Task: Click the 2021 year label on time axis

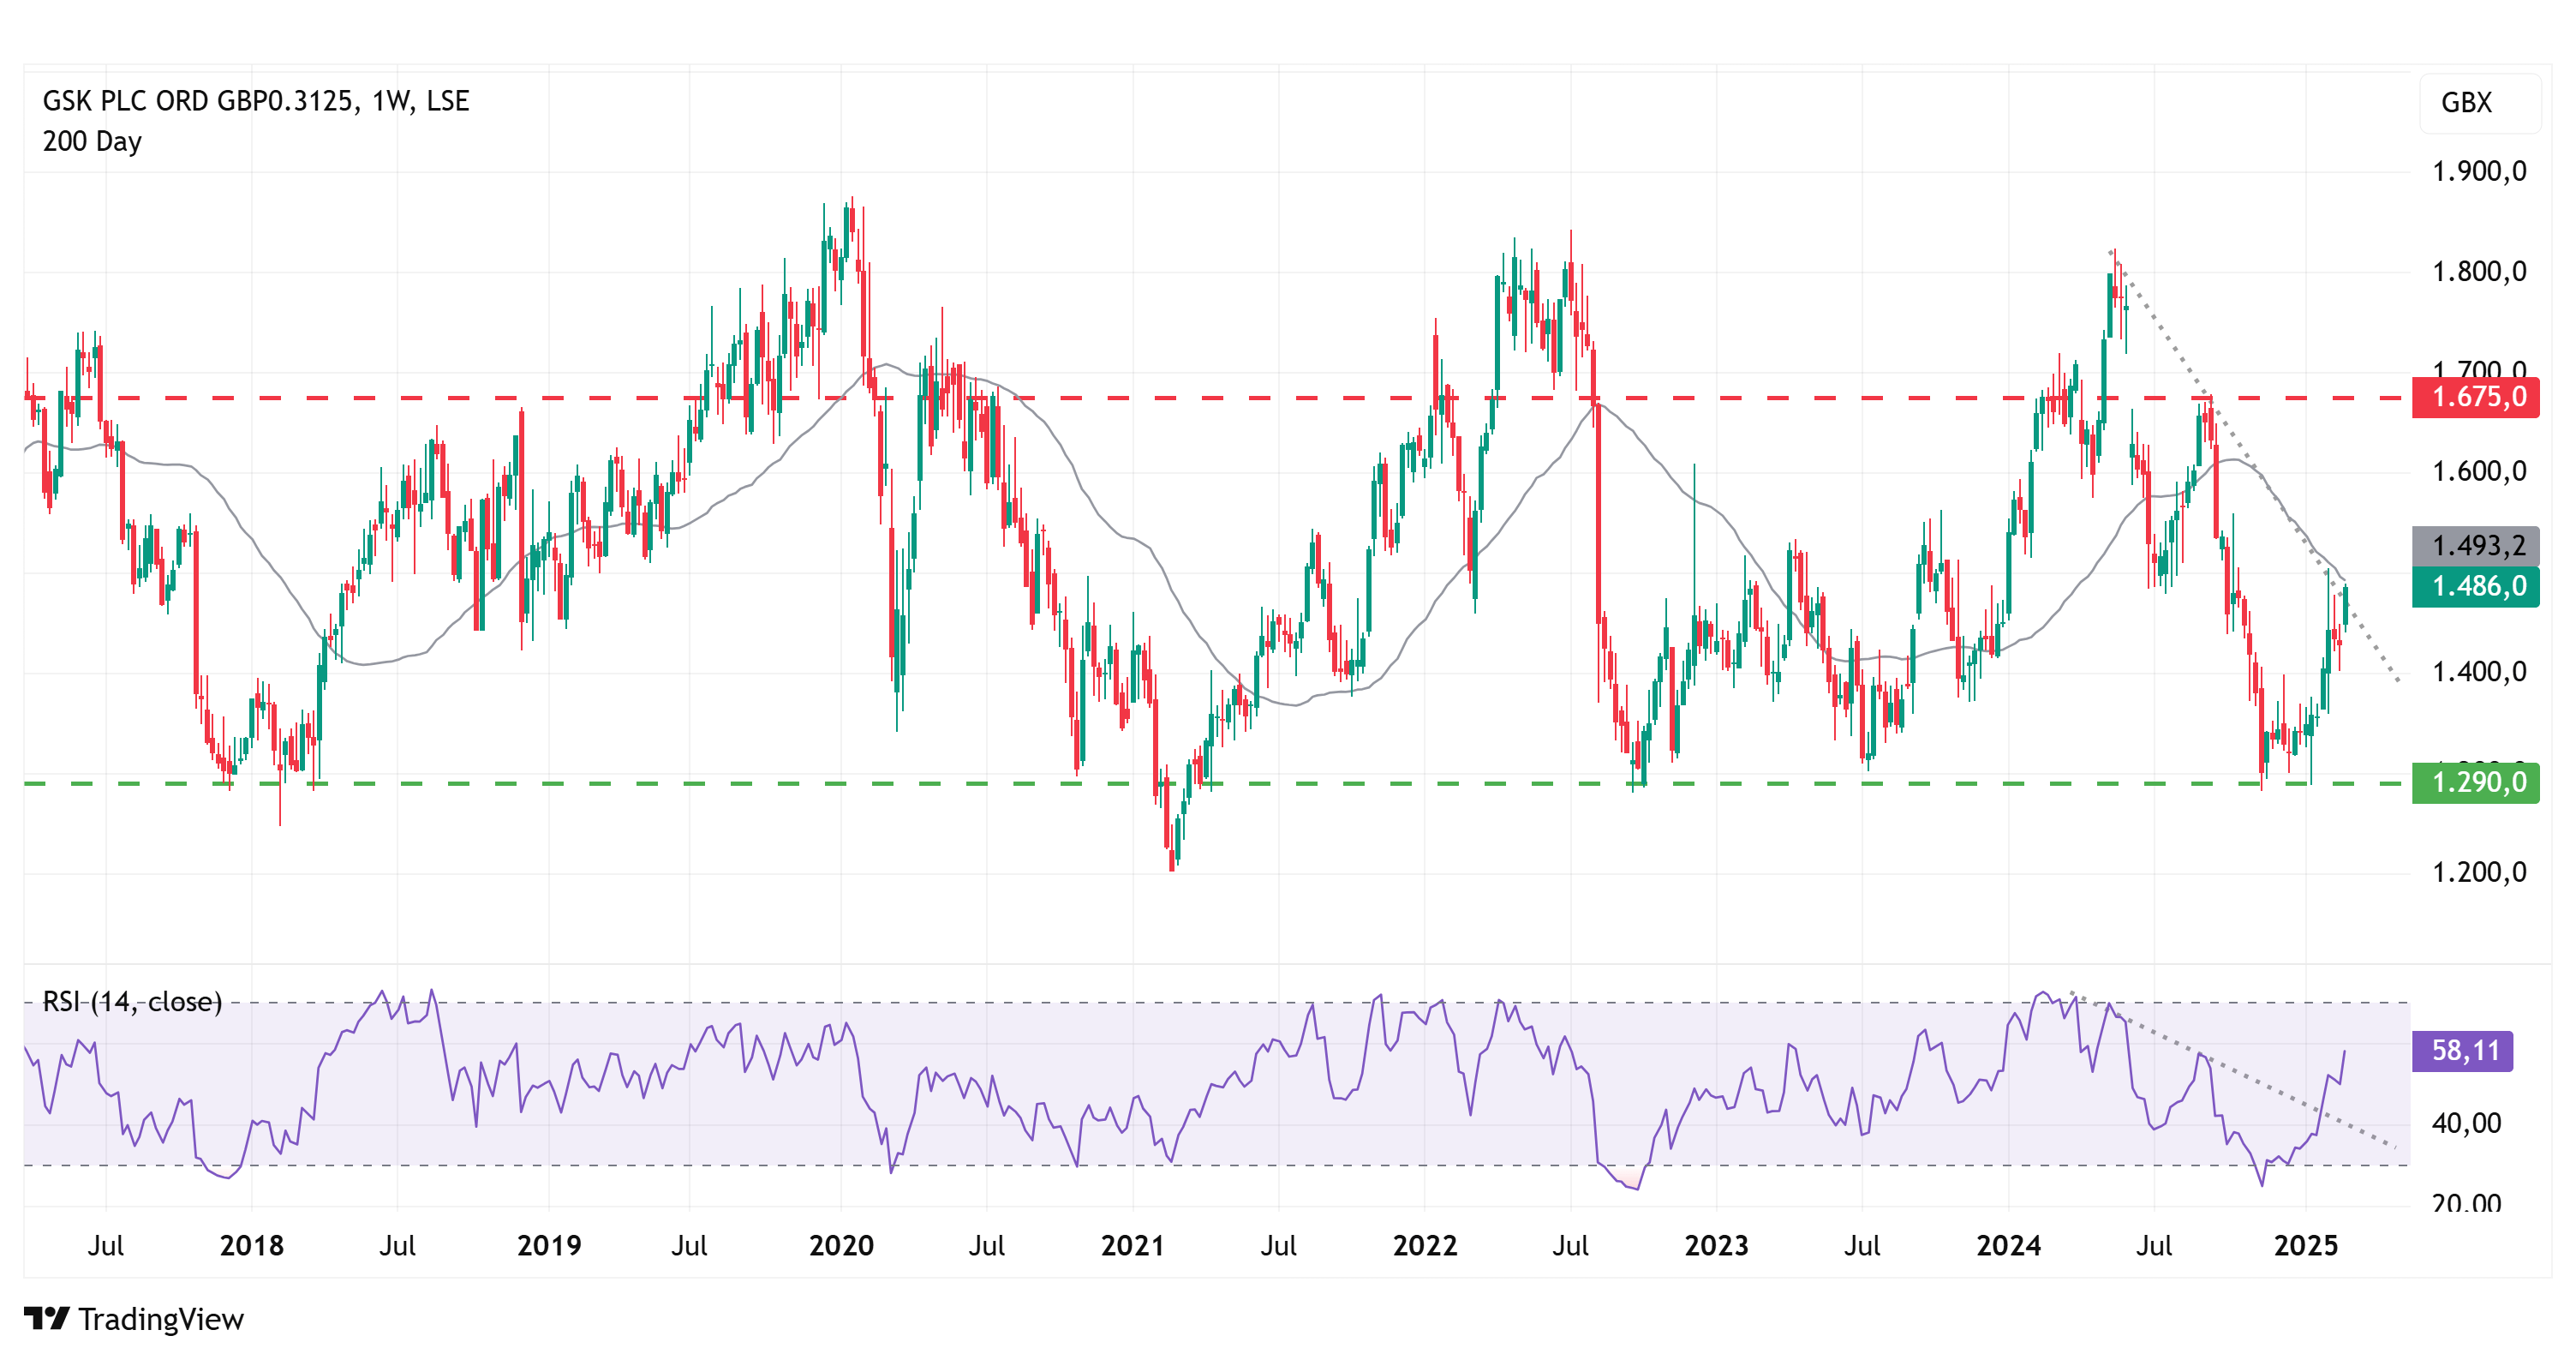Action: pos(1132,1245)
